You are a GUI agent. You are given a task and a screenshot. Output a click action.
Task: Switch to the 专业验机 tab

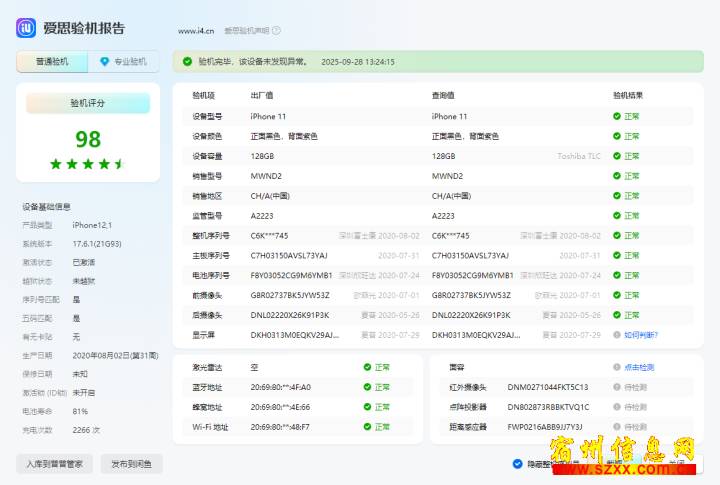pos(124,62)
